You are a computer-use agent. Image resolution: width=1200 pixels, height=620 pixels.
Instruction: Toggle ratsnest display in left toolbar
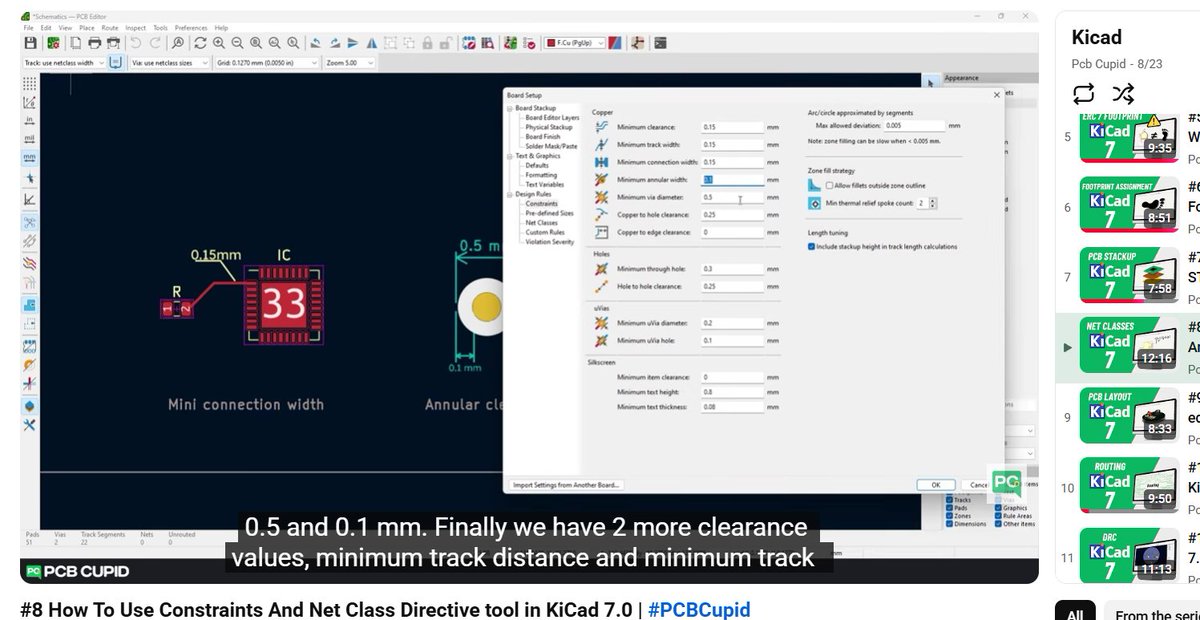pyautogui.click(x=29, y=222)
